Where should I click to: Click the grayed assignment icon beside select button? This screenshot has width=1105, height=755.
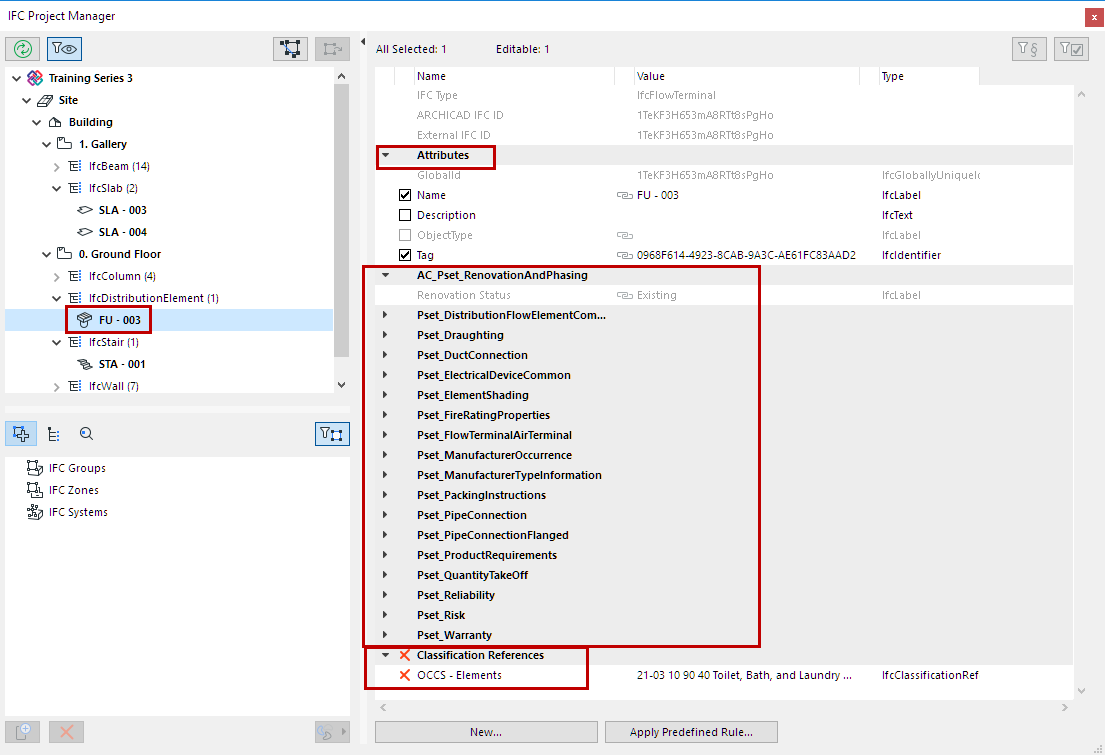click(x=332, y=49)
